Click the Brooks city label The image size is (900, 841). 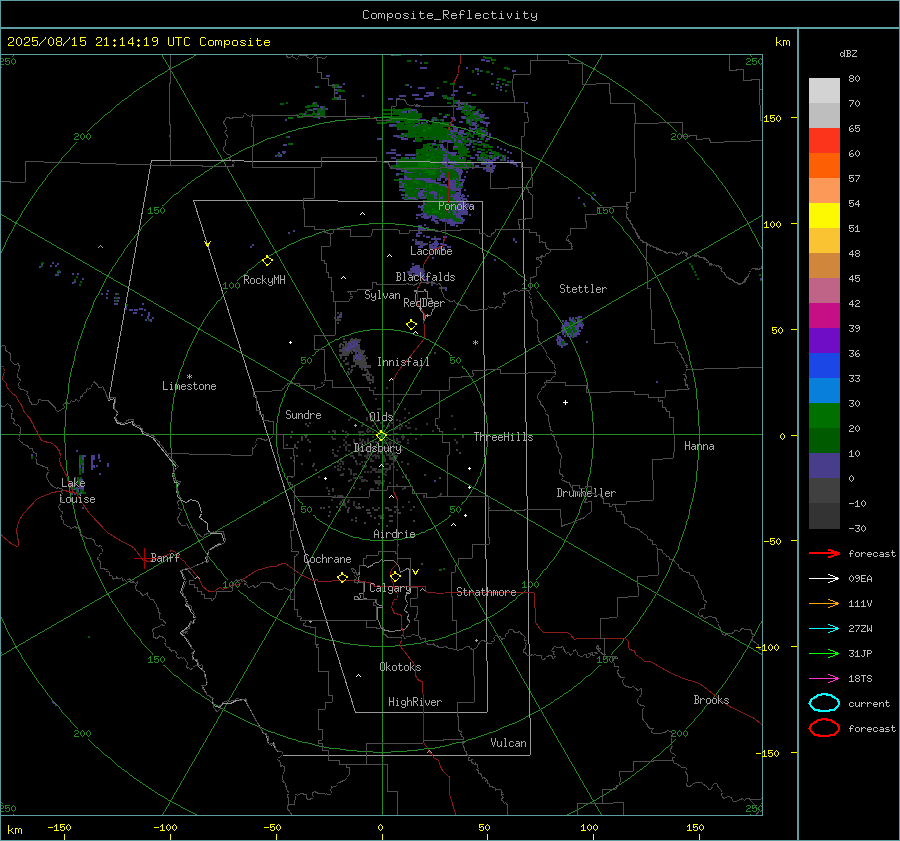pos(711,700)
